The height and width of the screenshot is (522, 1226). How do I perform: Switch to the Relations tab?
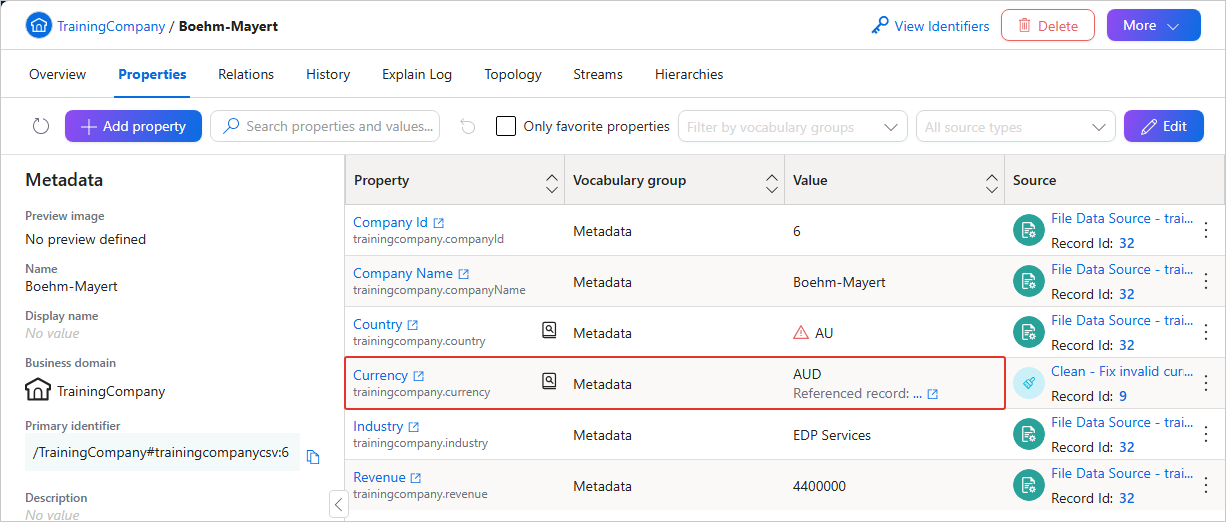coord(246,74)
